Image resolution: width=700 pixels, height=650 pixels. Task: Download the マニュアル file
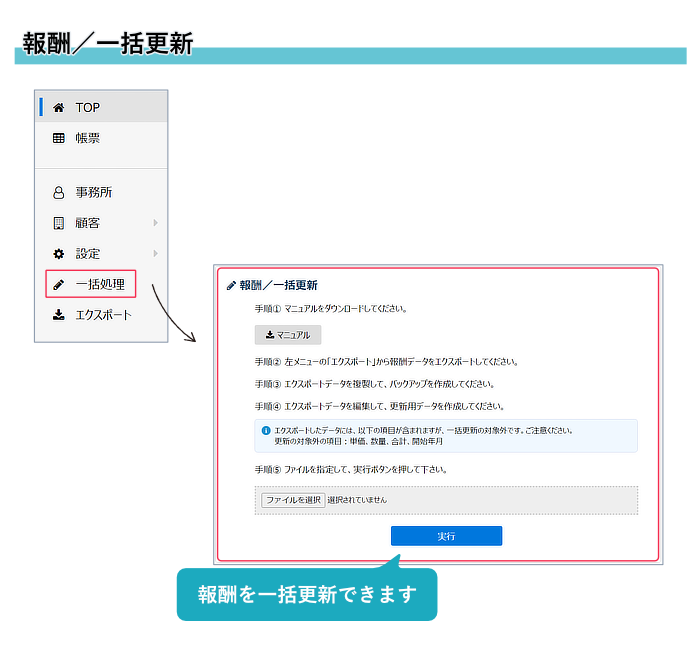click(x=288, y=335)
